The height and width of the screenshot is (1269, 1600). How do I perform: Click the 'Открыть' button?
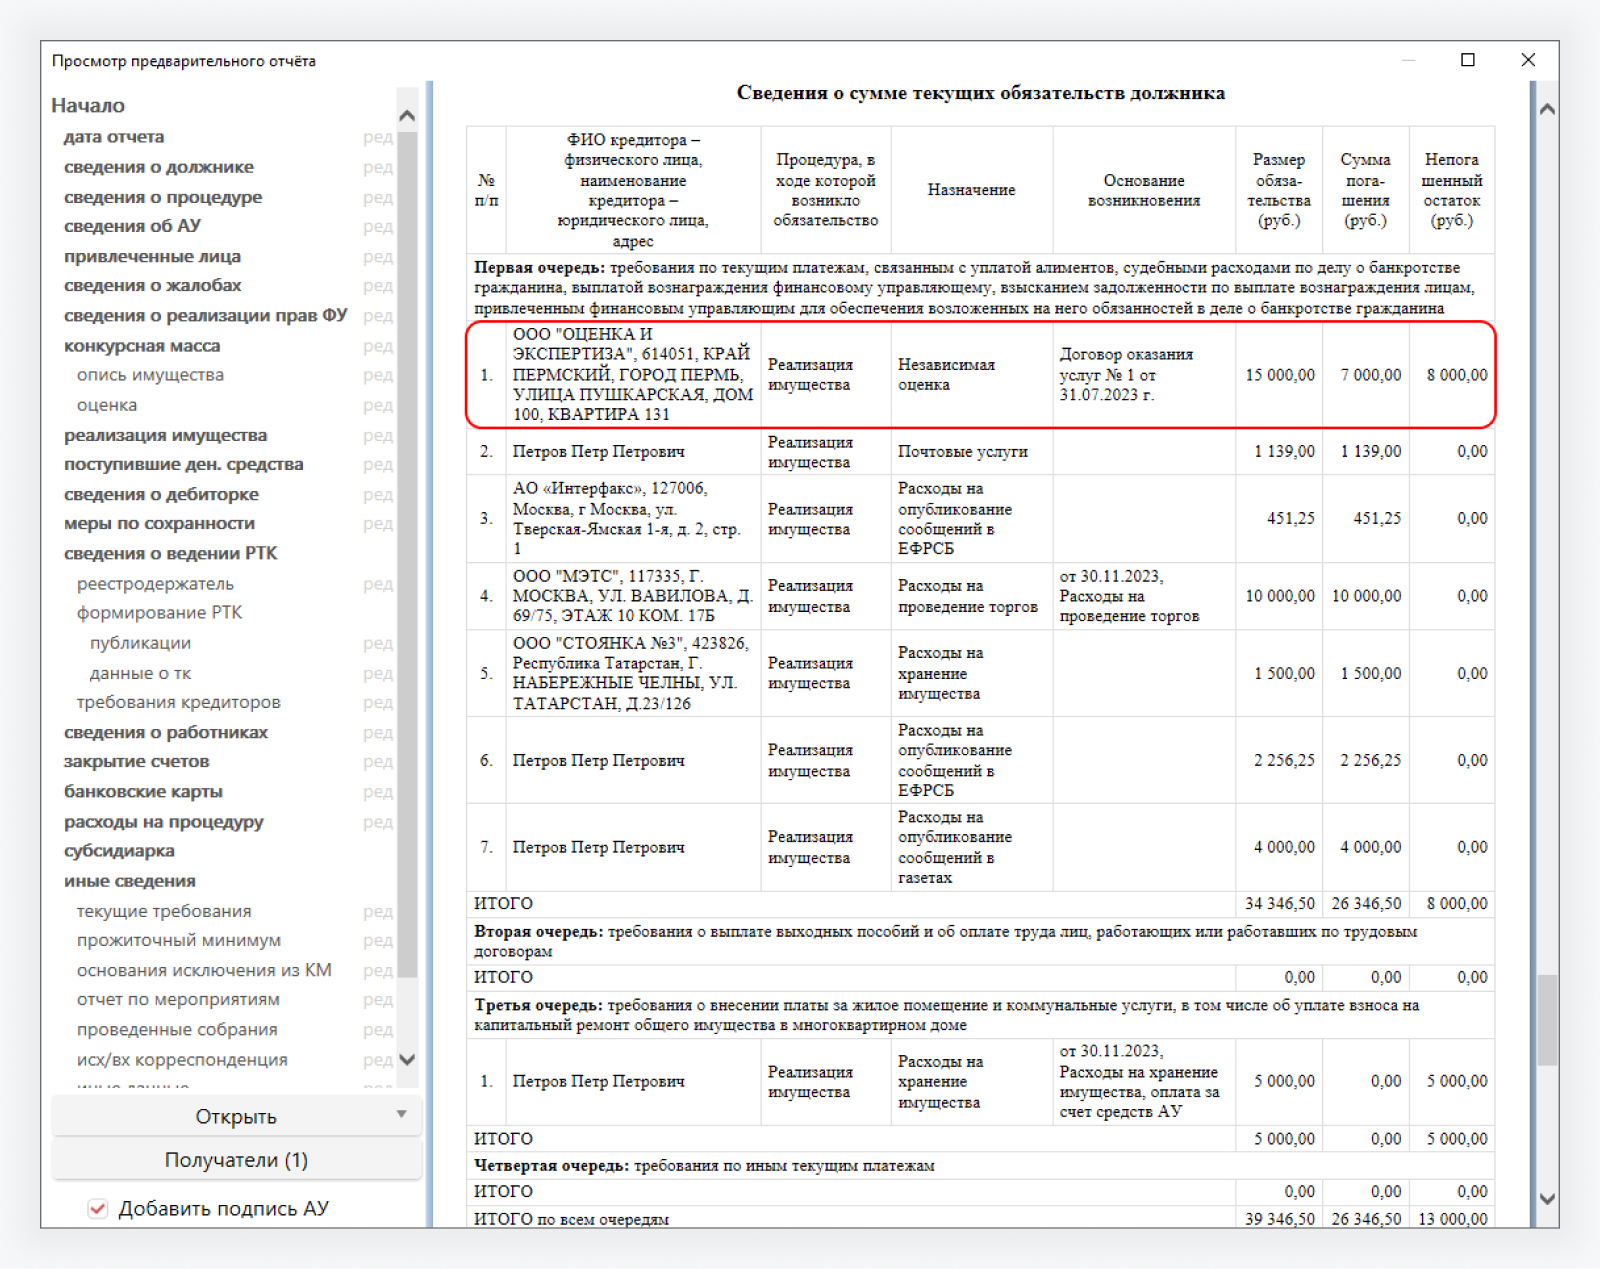coord(236,1116)
